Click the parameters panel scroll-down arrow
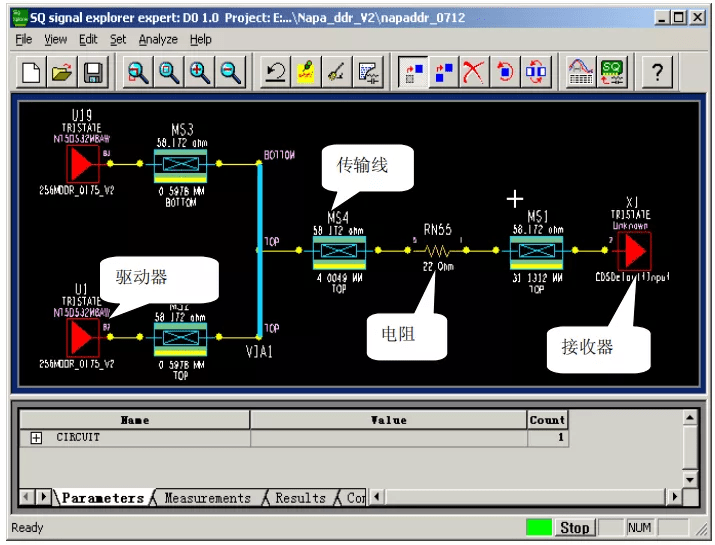The image size is (715, 545). pyautogui.click(x=690, y=479)
